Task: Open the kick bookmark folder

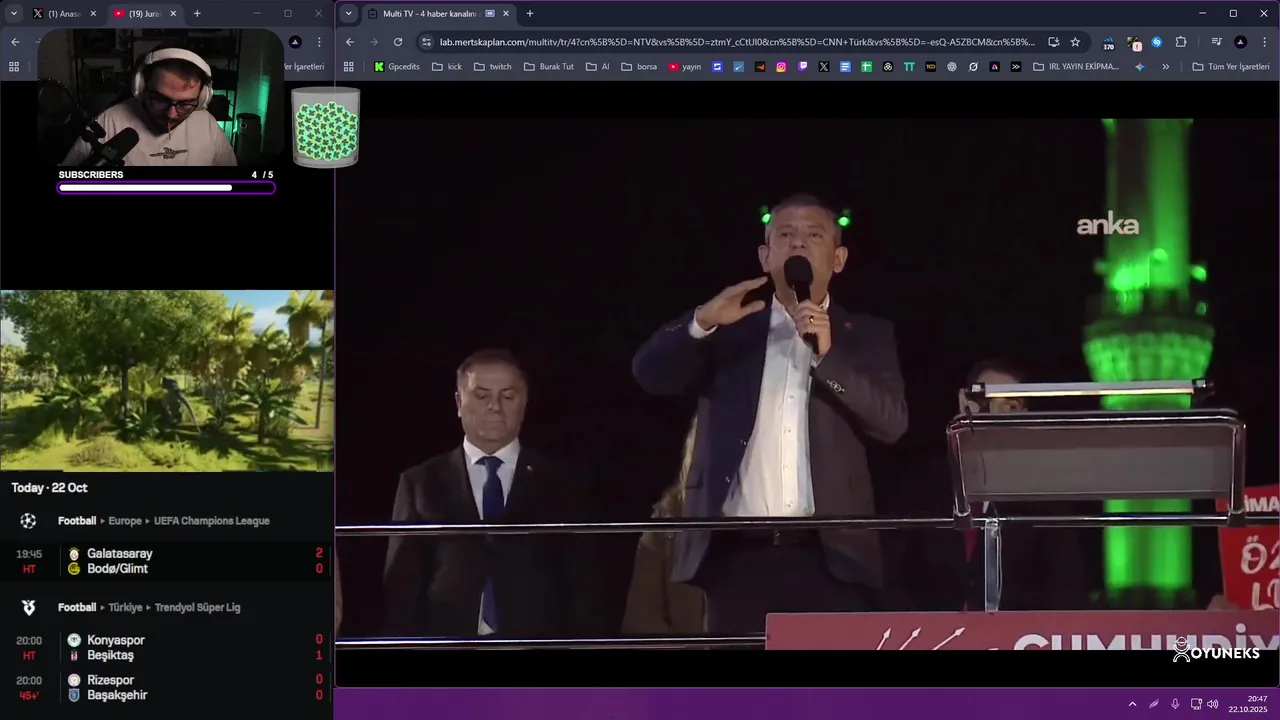Action: pyautogui.click(x=446, y=67)
